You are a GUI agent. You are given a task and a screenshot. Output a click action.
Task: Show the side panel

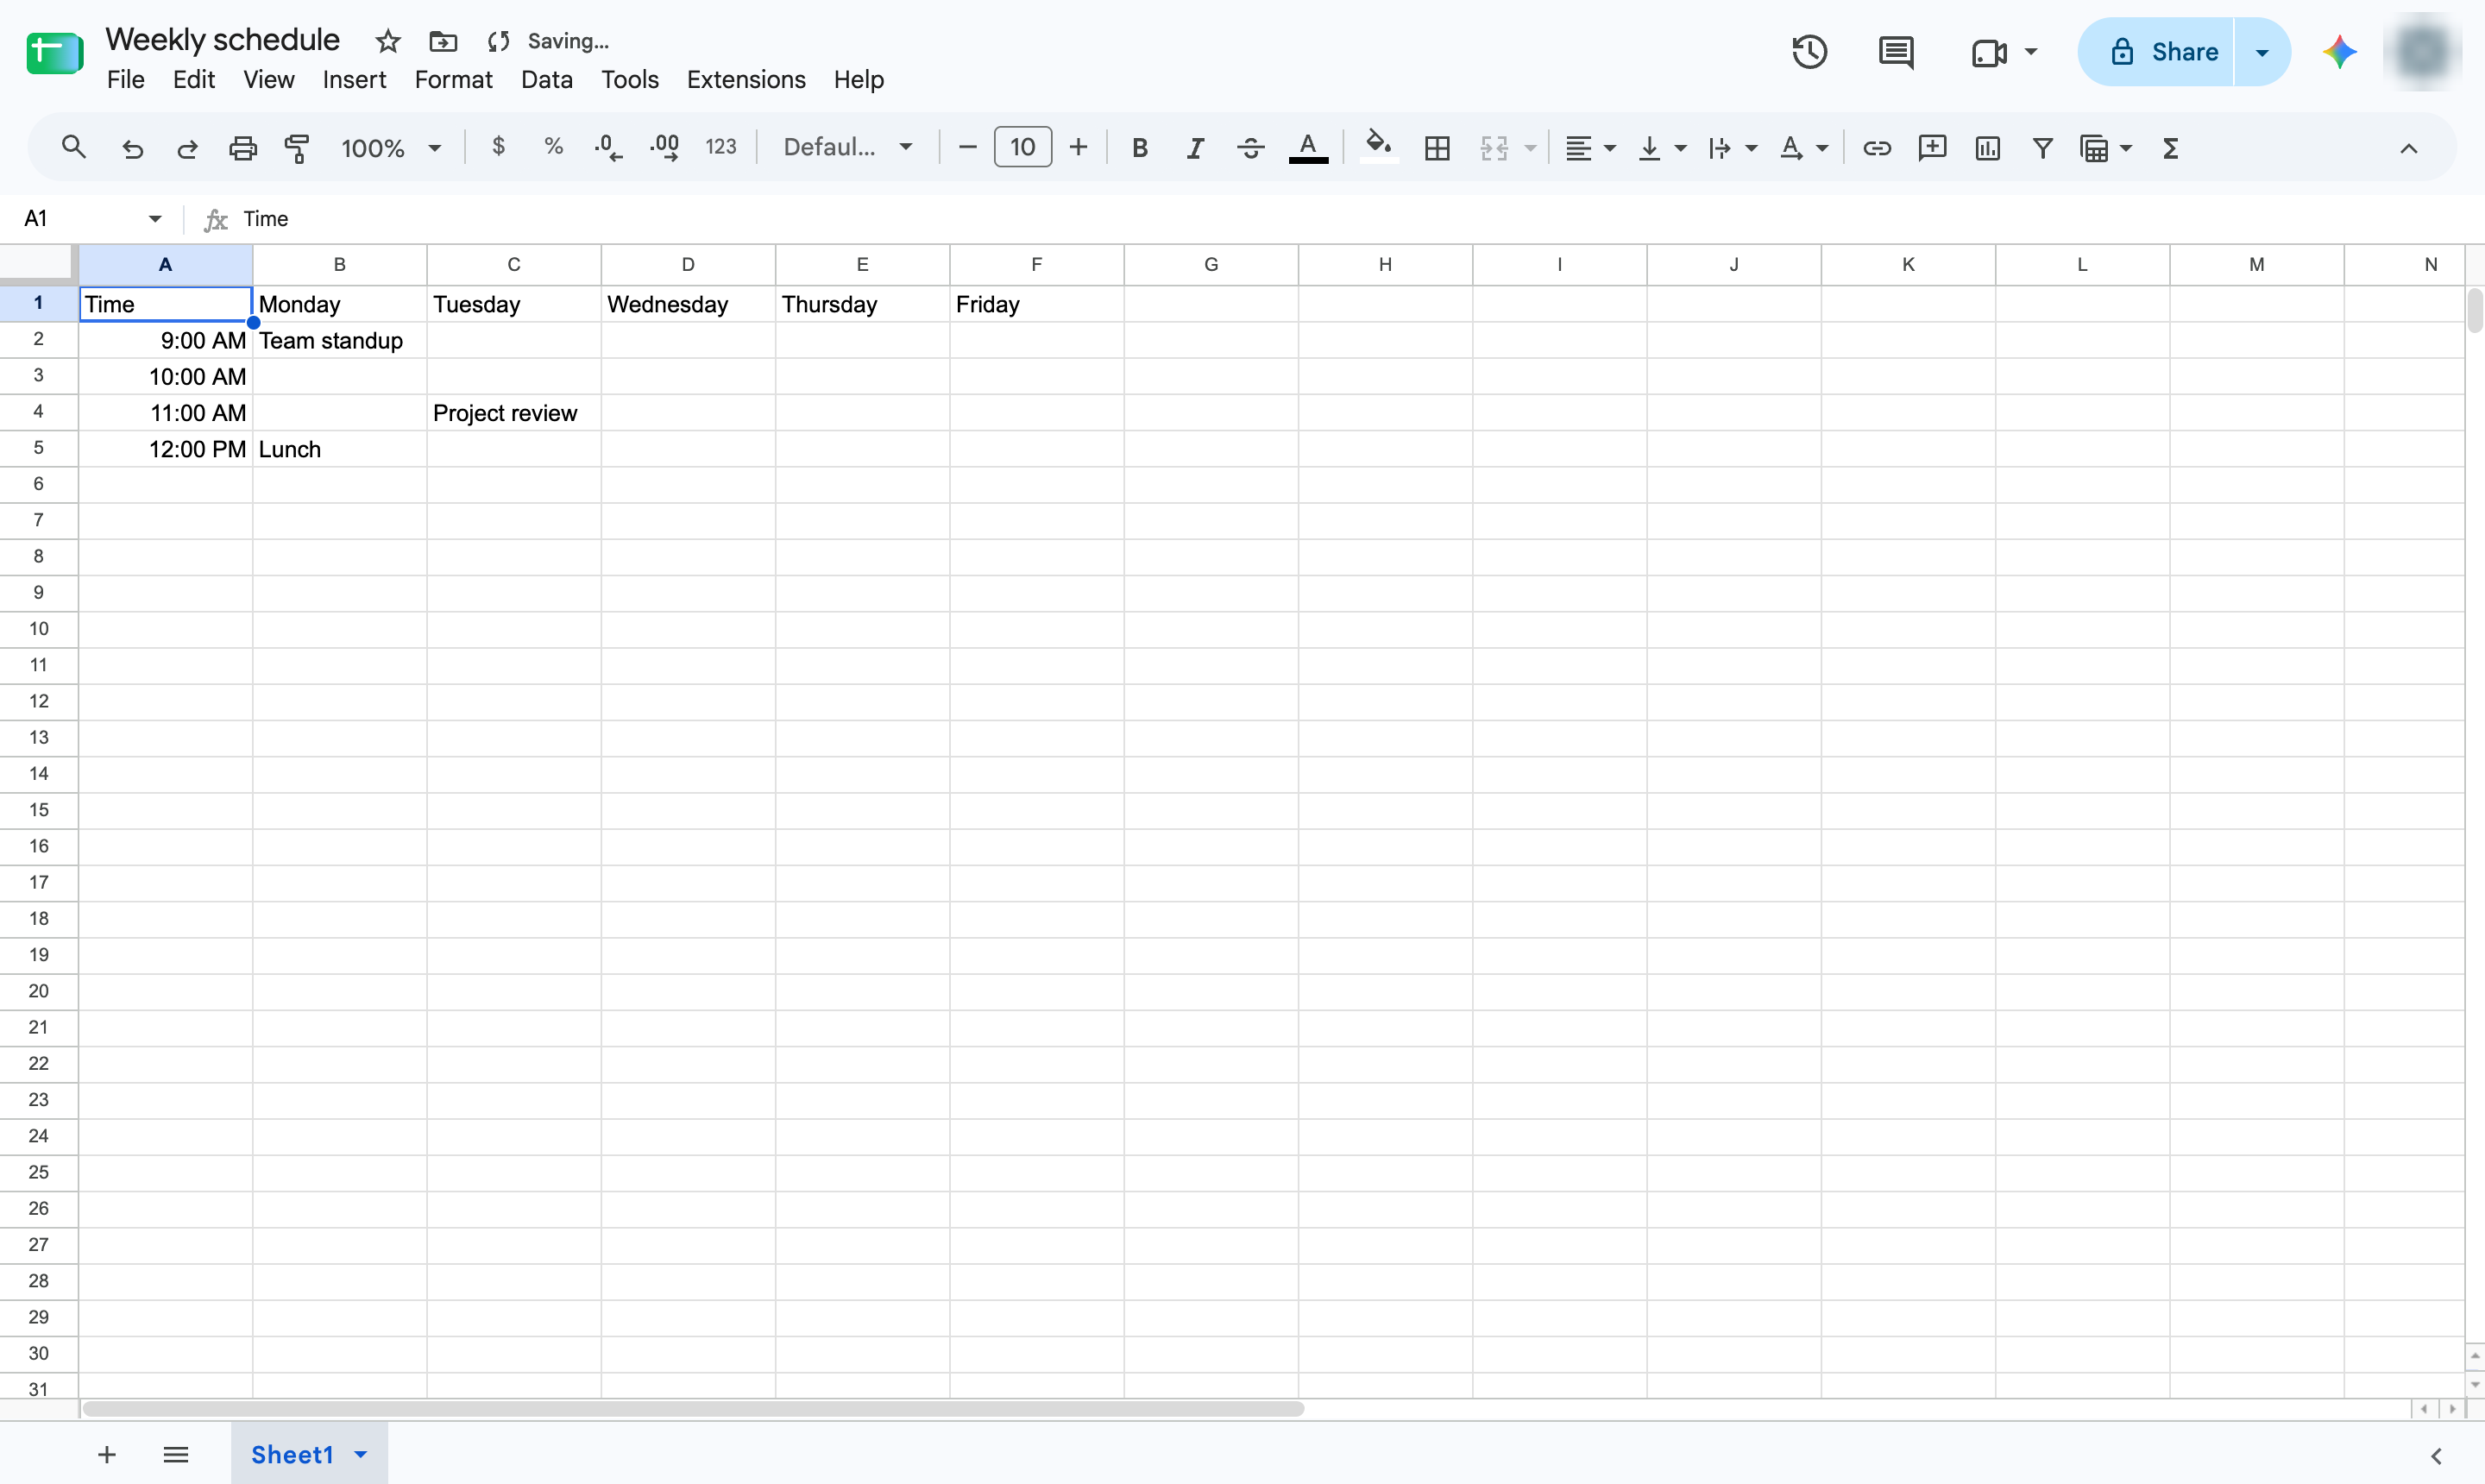[x=2436, y=1455]
